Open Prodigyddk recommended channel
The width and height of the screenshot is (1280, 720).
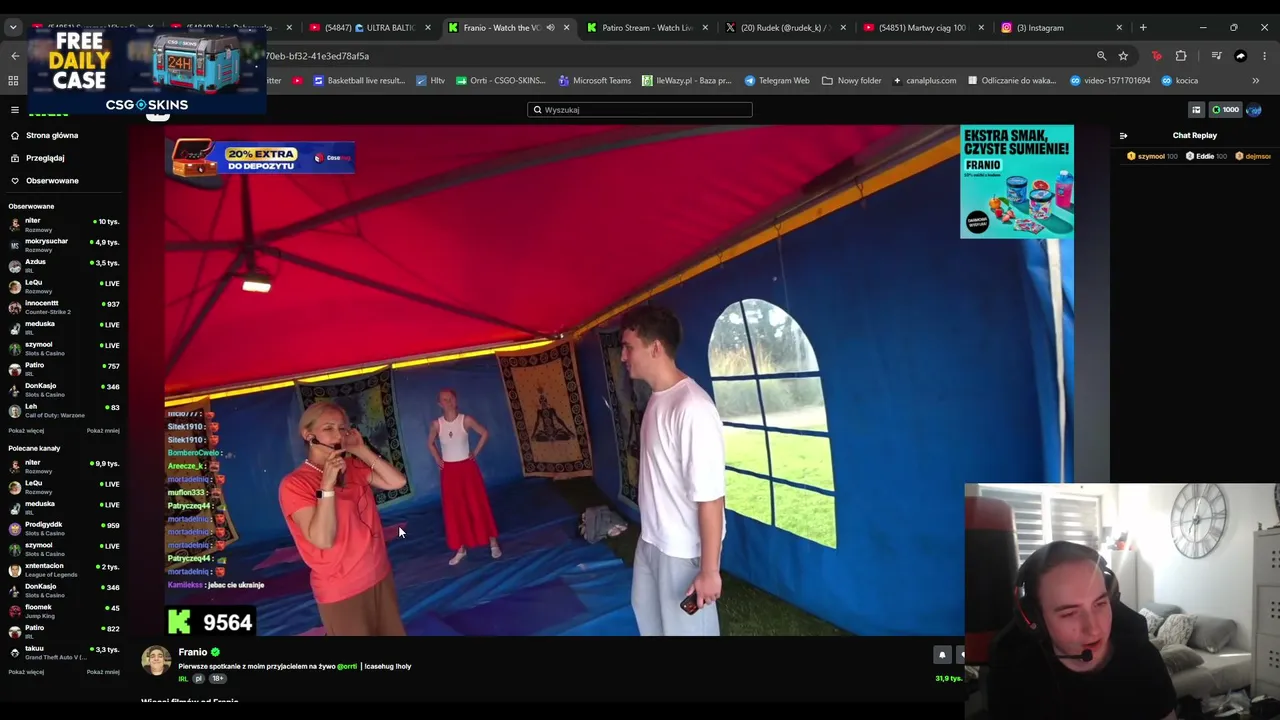tap(64, 528)
